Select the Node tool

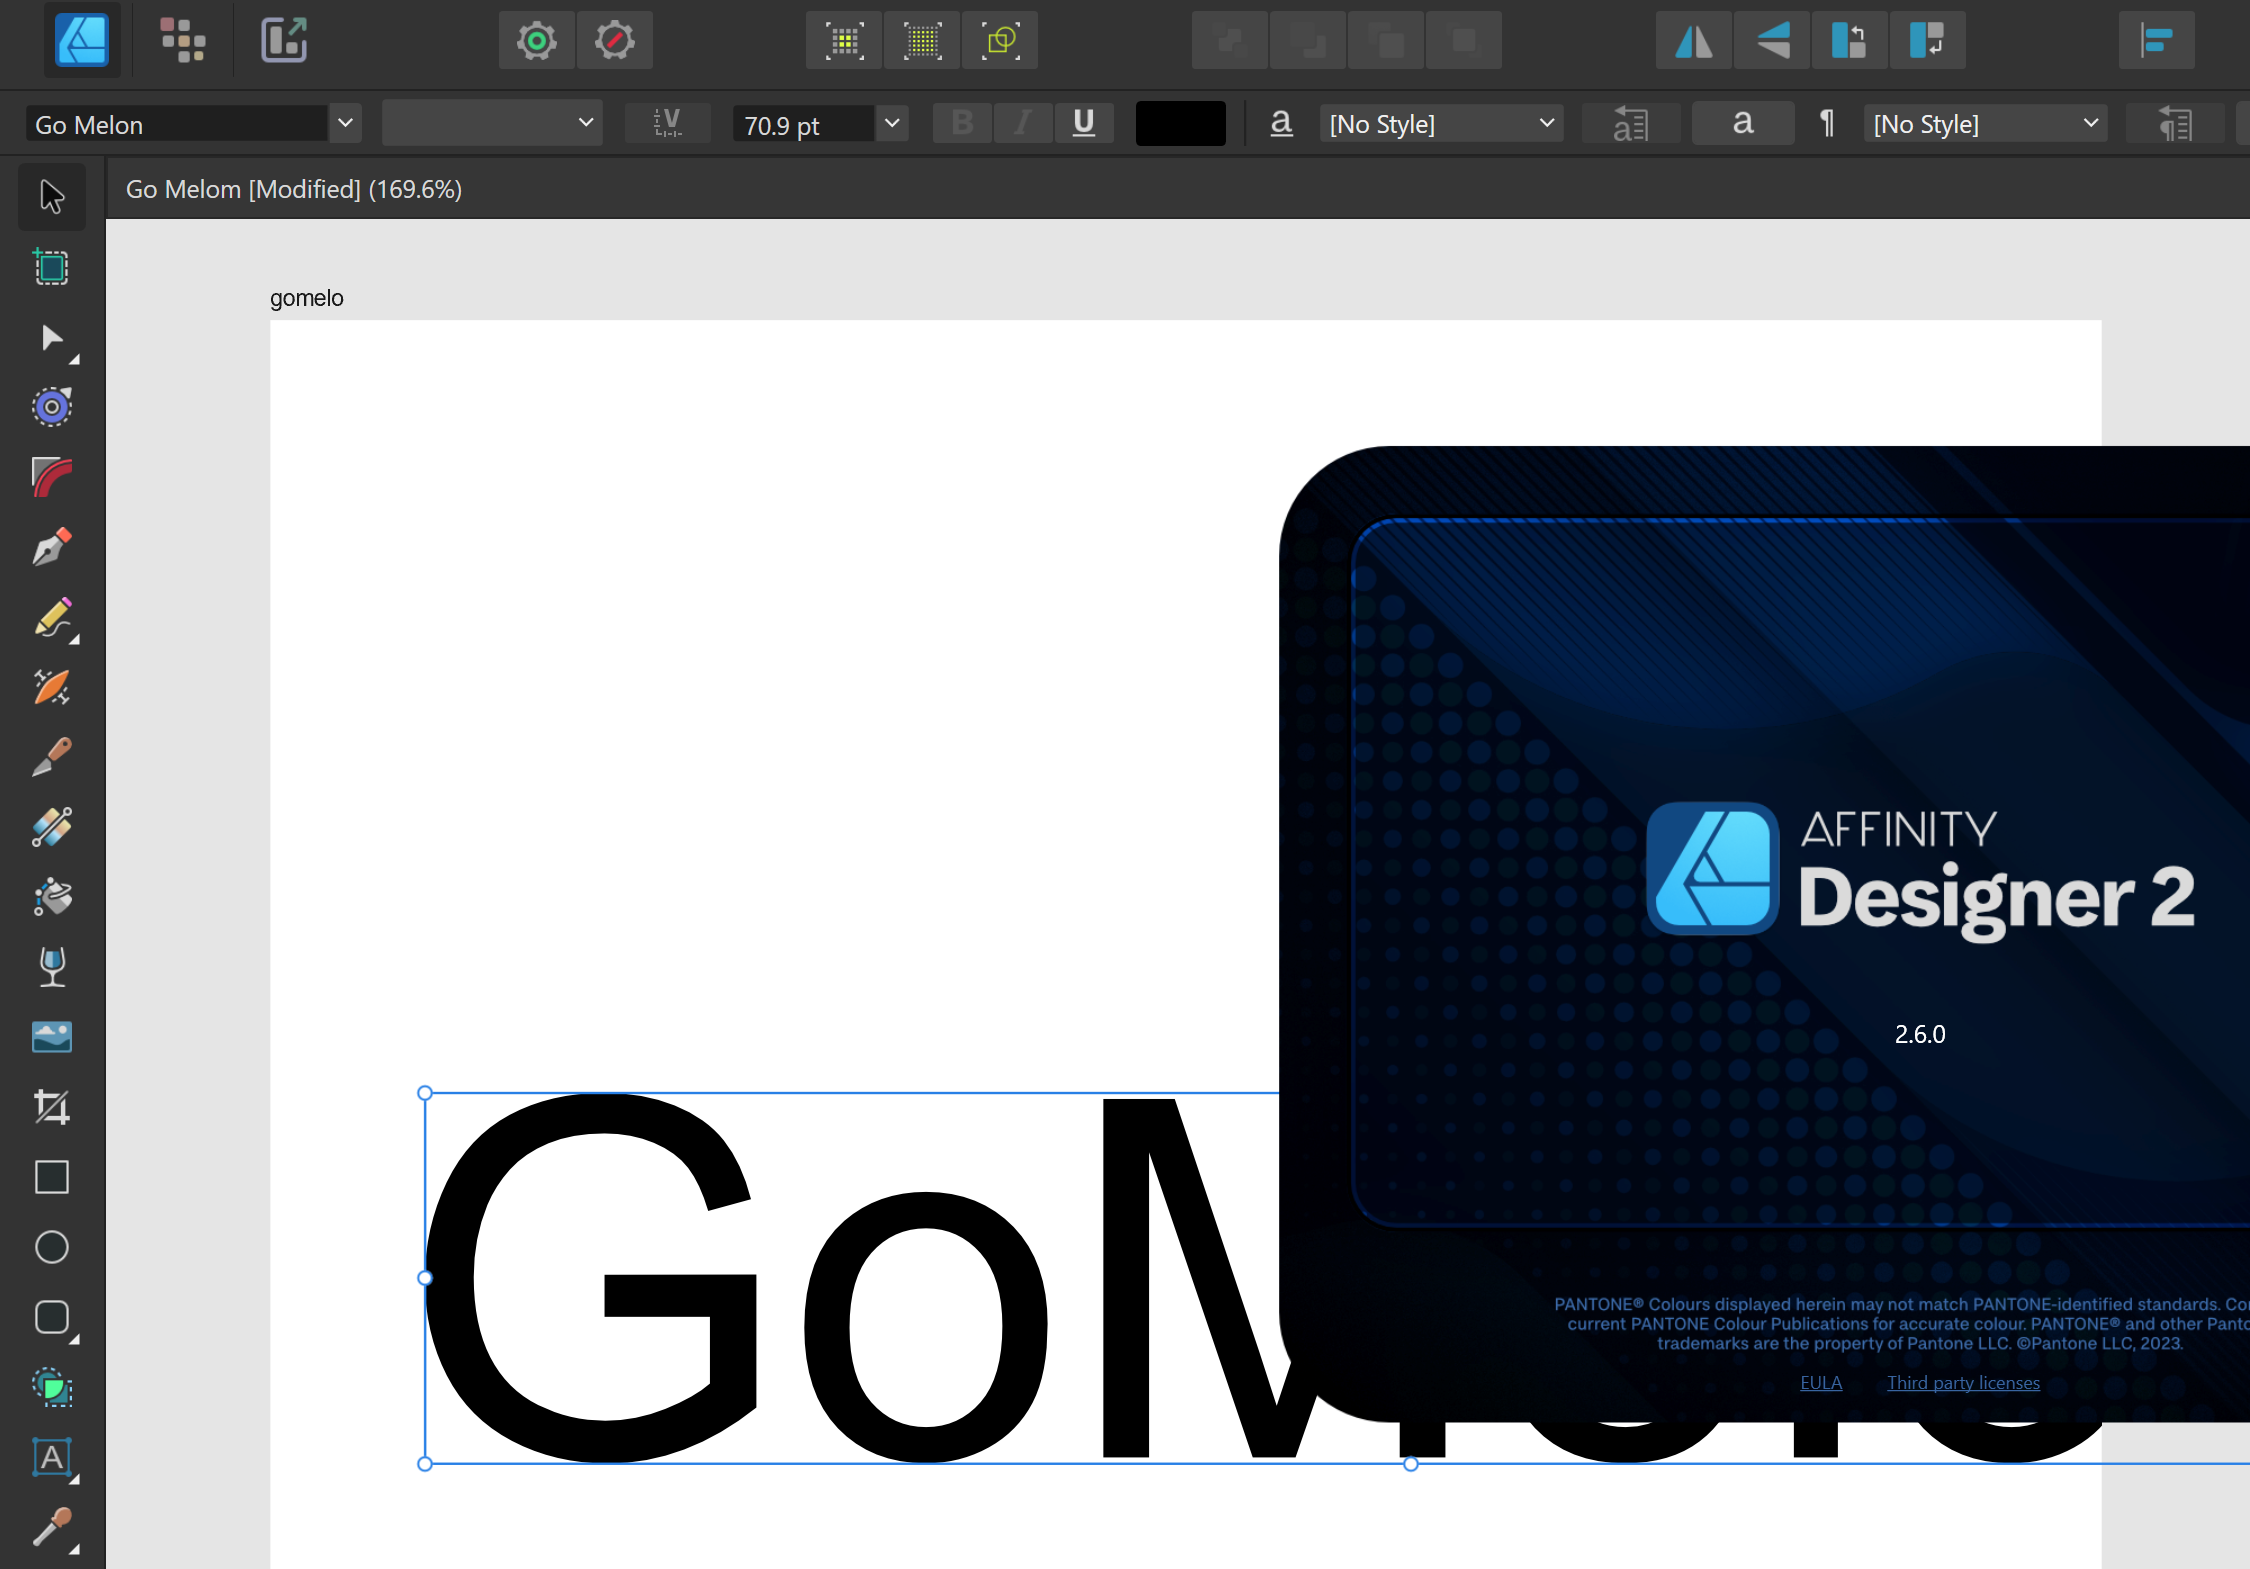(52, 339)
